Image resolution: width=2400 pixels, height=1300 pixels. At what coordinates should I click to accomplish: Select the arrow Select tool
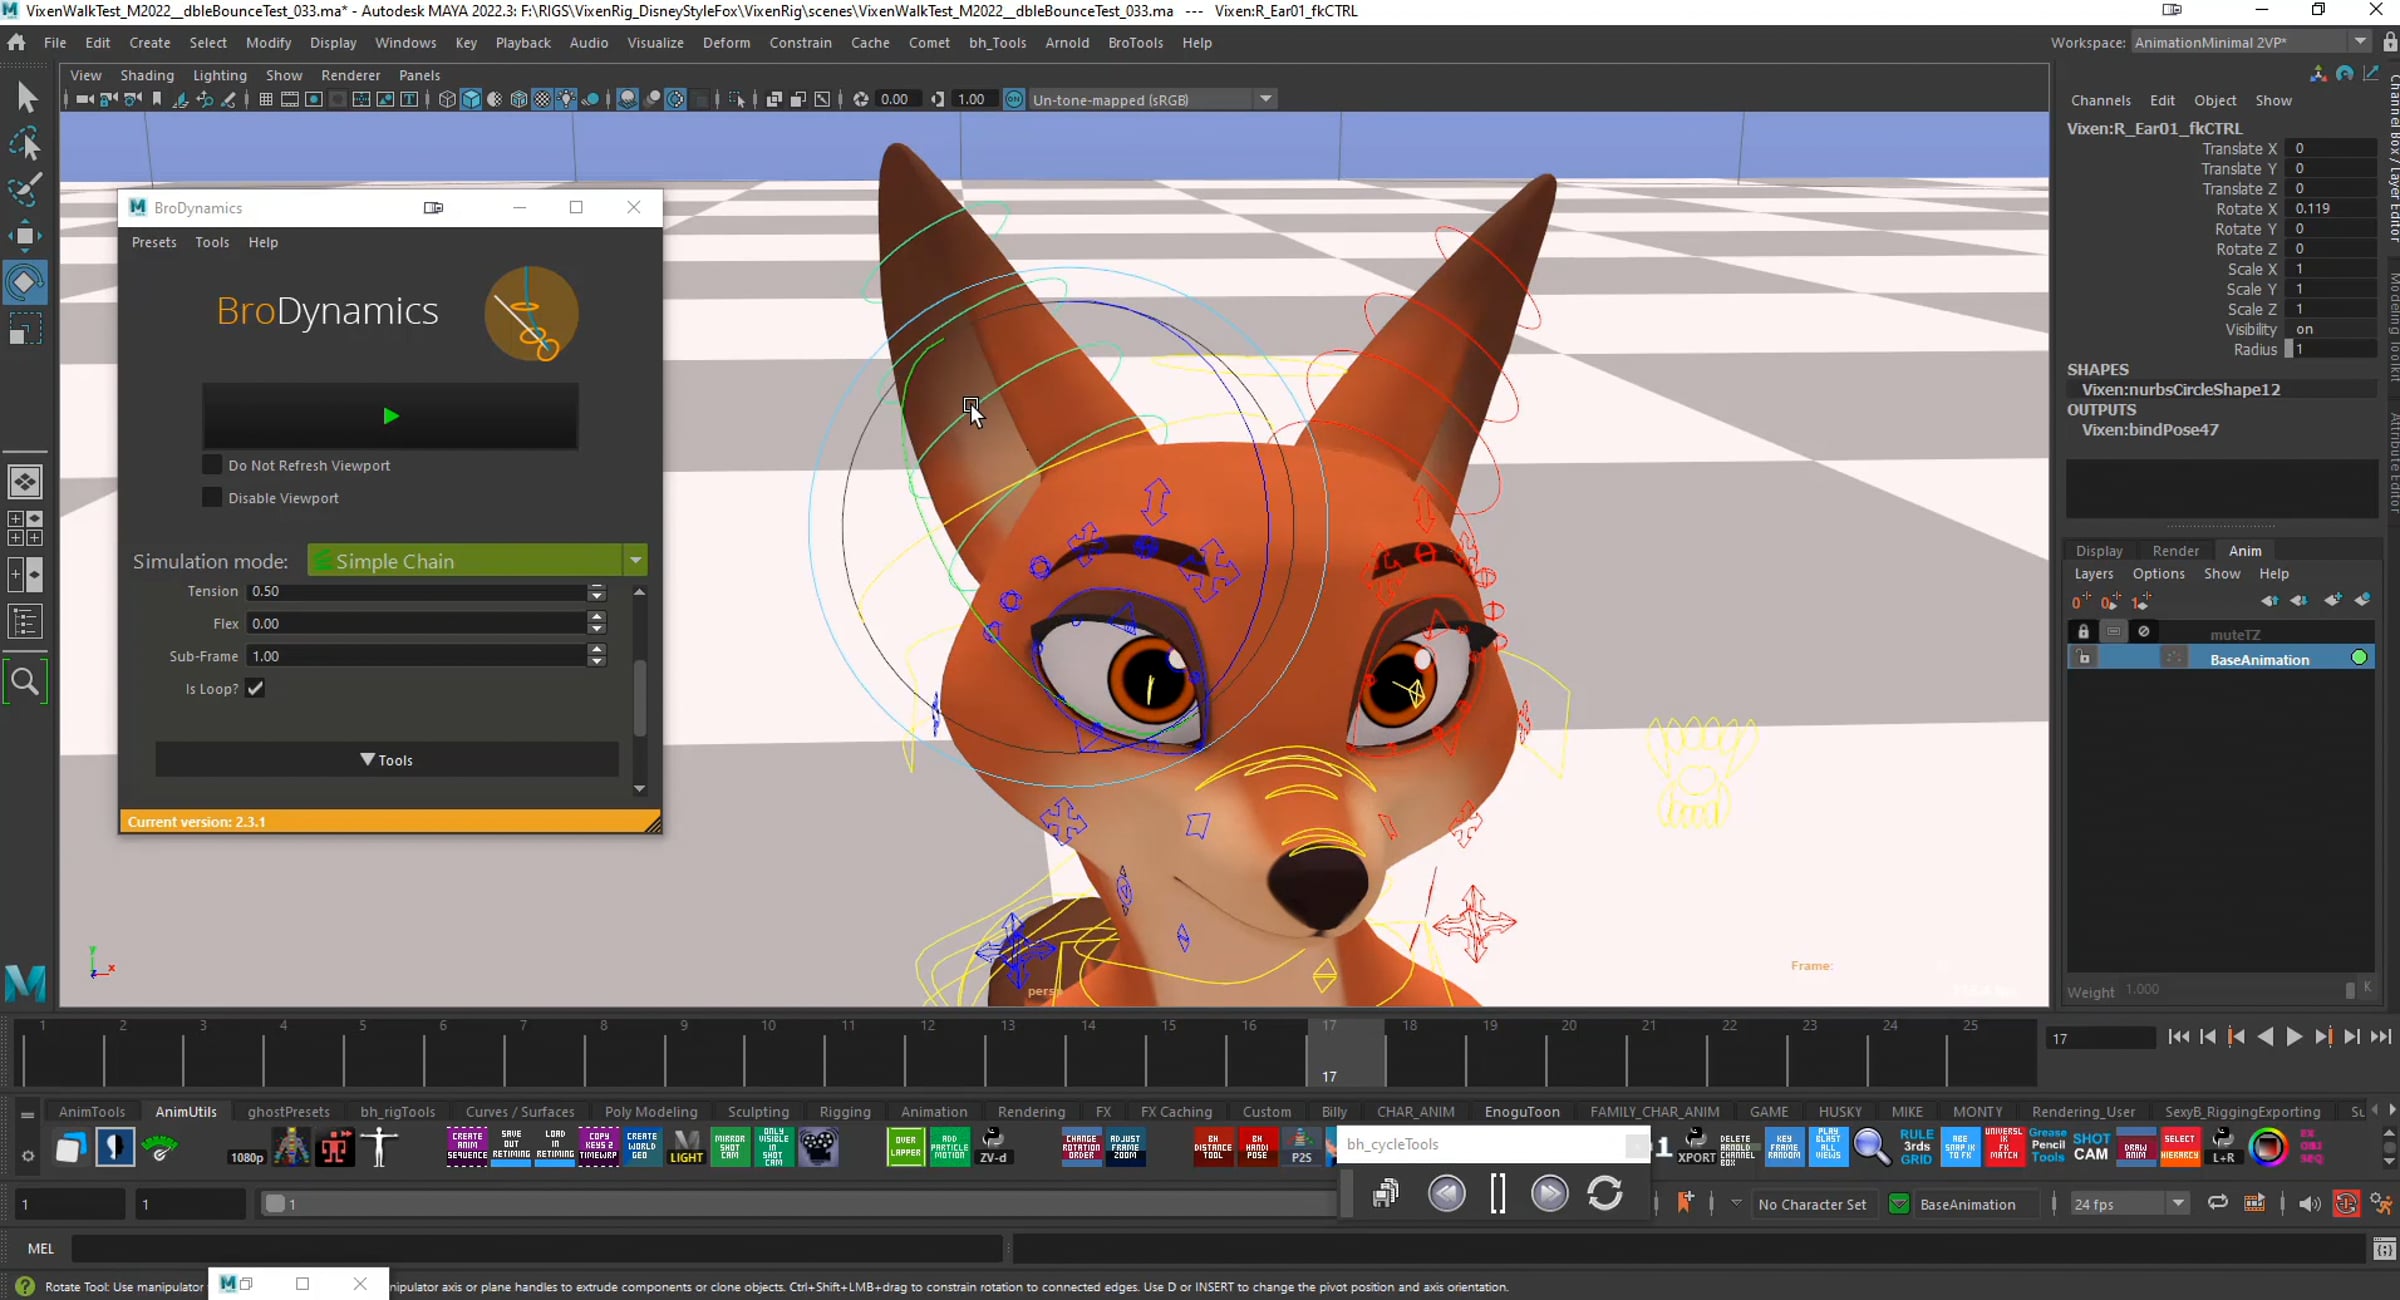tap(26, 97)
